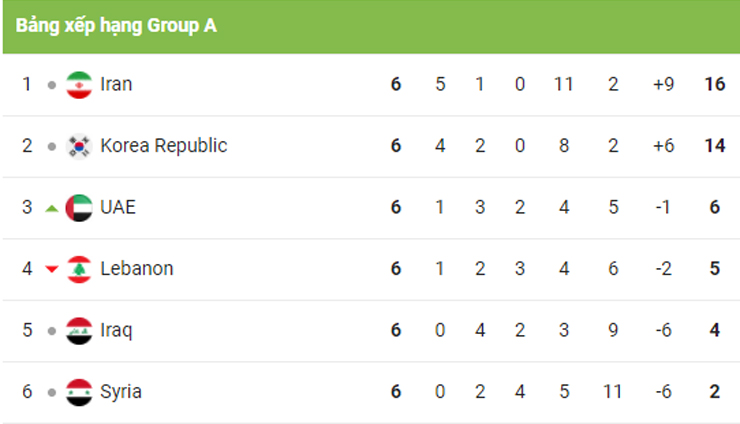The image size is (740, 424).
Task: Click Iran's +9 goal difference
Action: point(663,85)
